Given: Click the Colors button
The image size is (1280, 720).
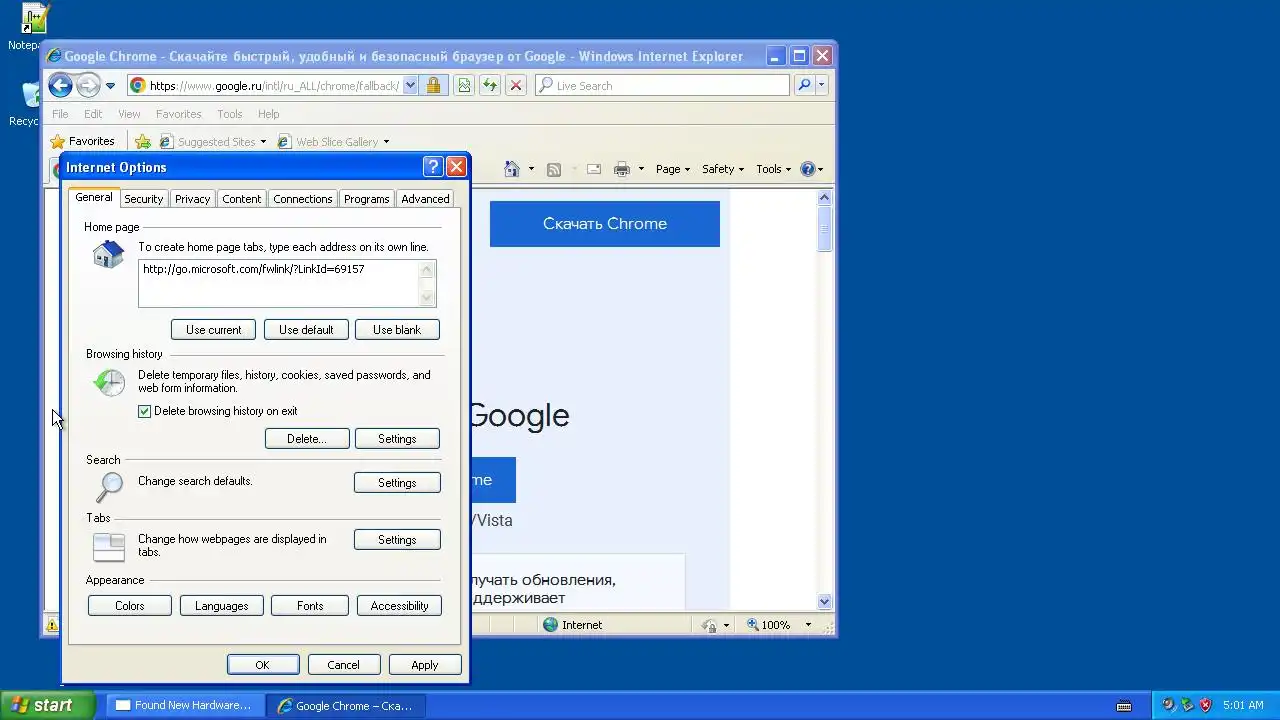Looking at the screenshot, I should [x=130, y=606].
